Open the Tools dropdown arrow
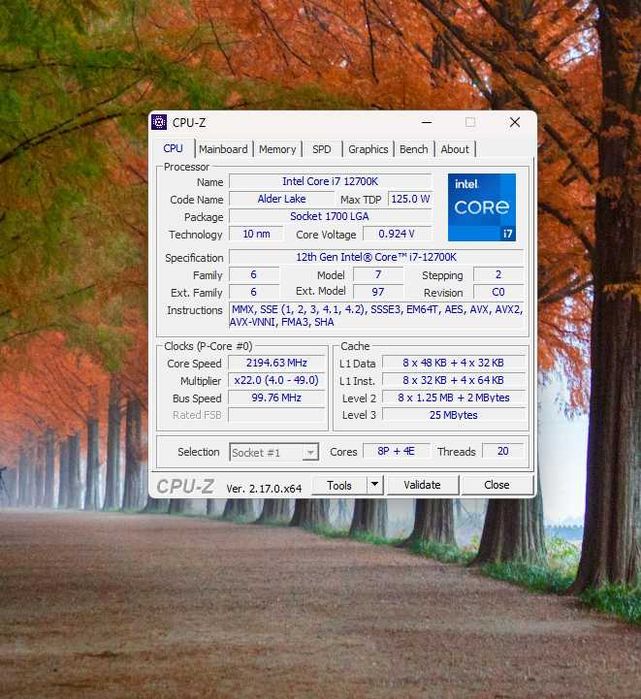 click(375, 485)
